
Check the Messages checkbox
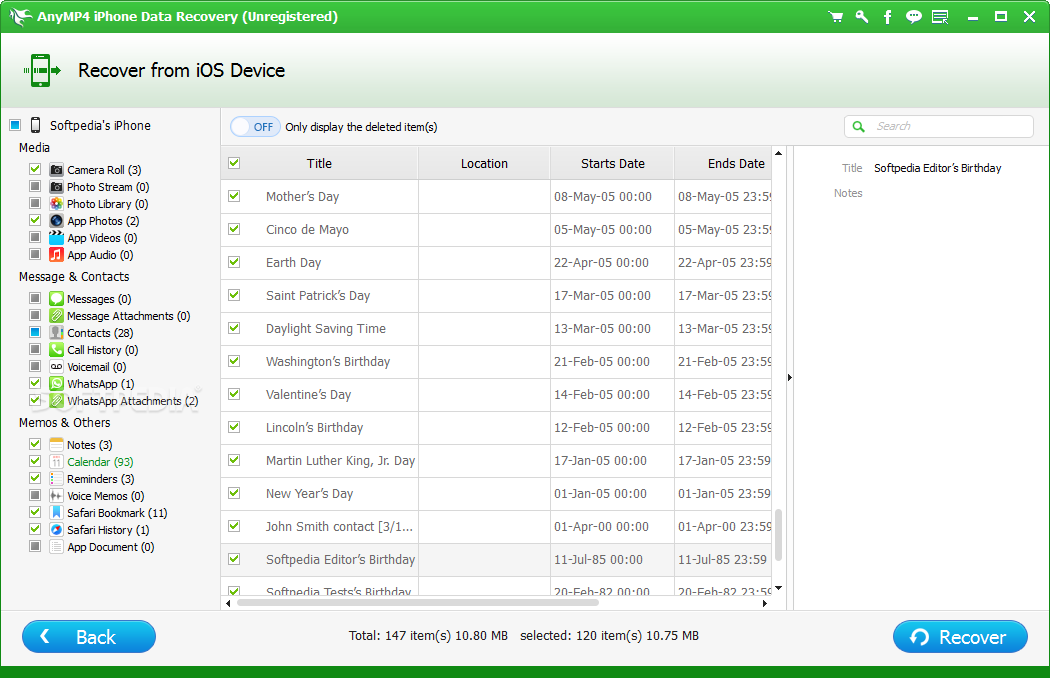[35, 298]
